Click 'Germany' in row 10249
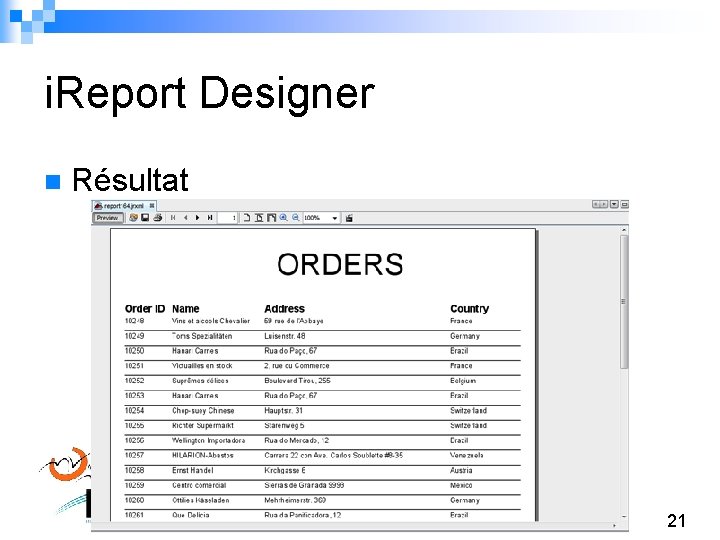720x540 pixels. 465,336
